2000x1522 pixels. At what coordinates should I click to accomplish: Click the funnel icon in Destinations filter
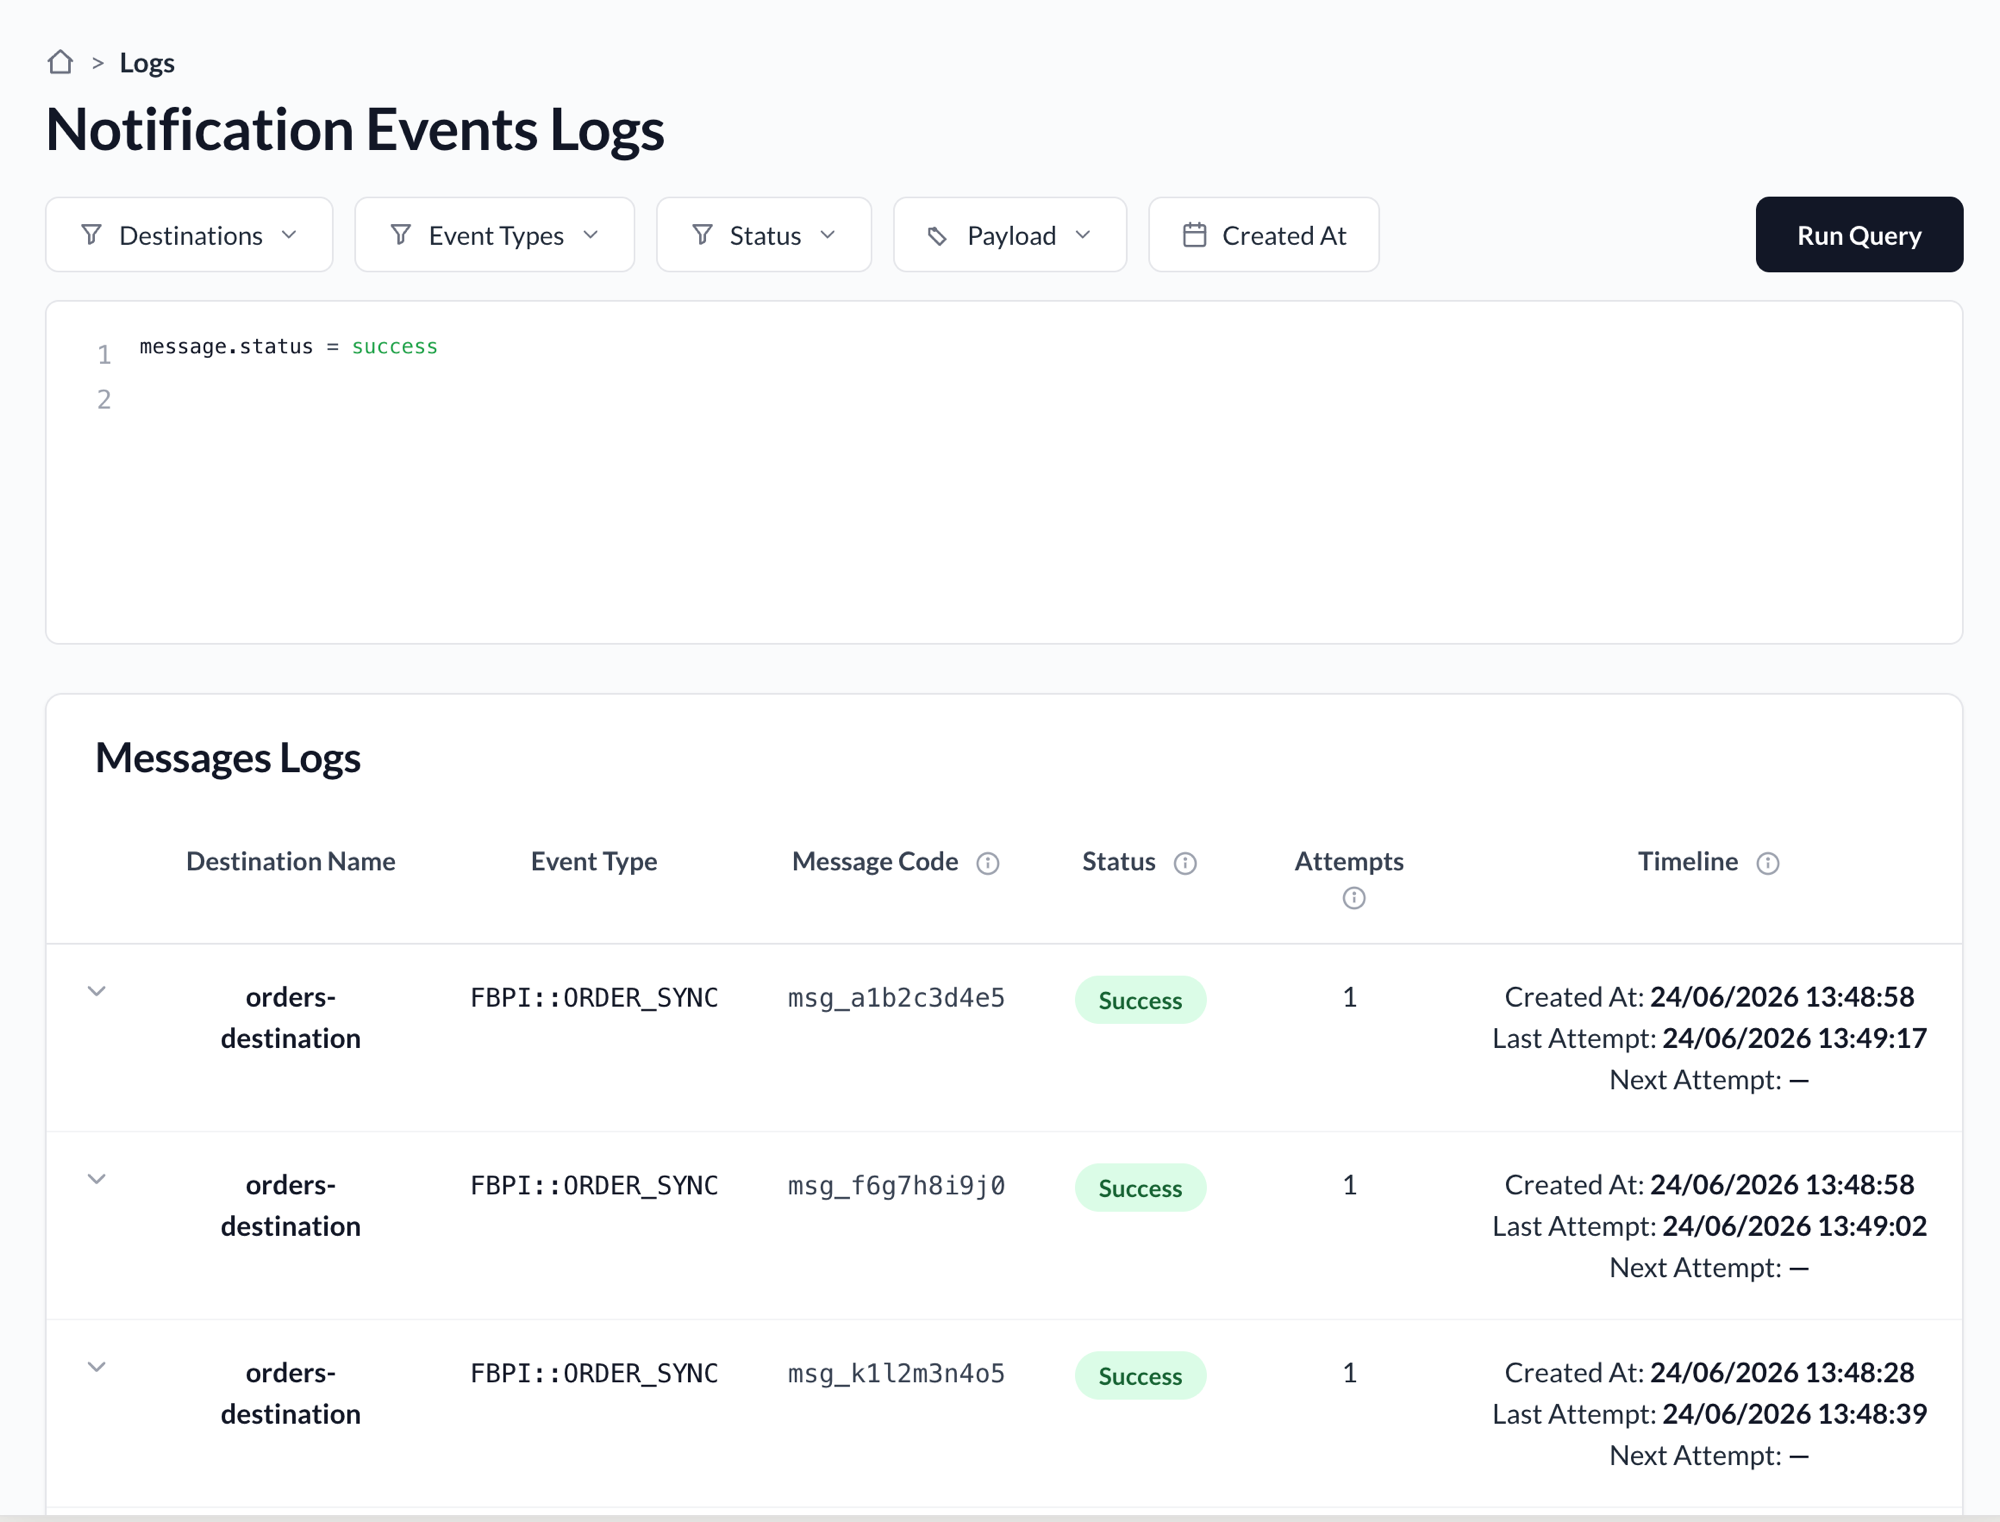92,235
